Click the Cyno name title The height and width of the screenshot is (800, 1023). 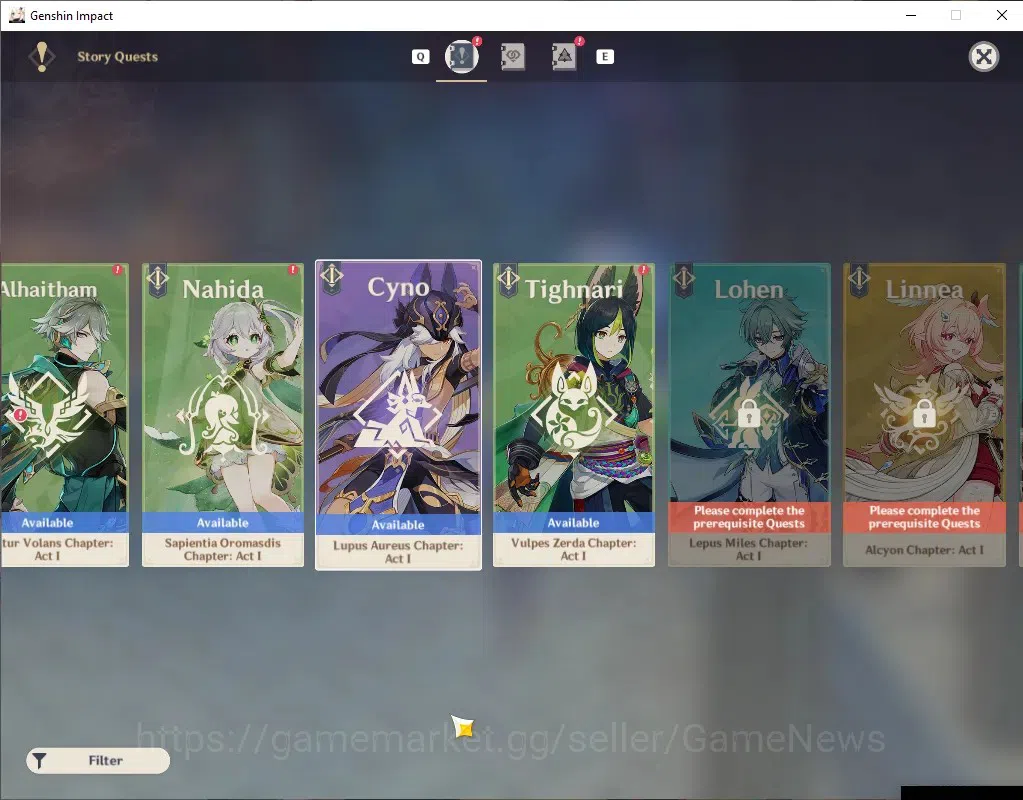(398, 287)
